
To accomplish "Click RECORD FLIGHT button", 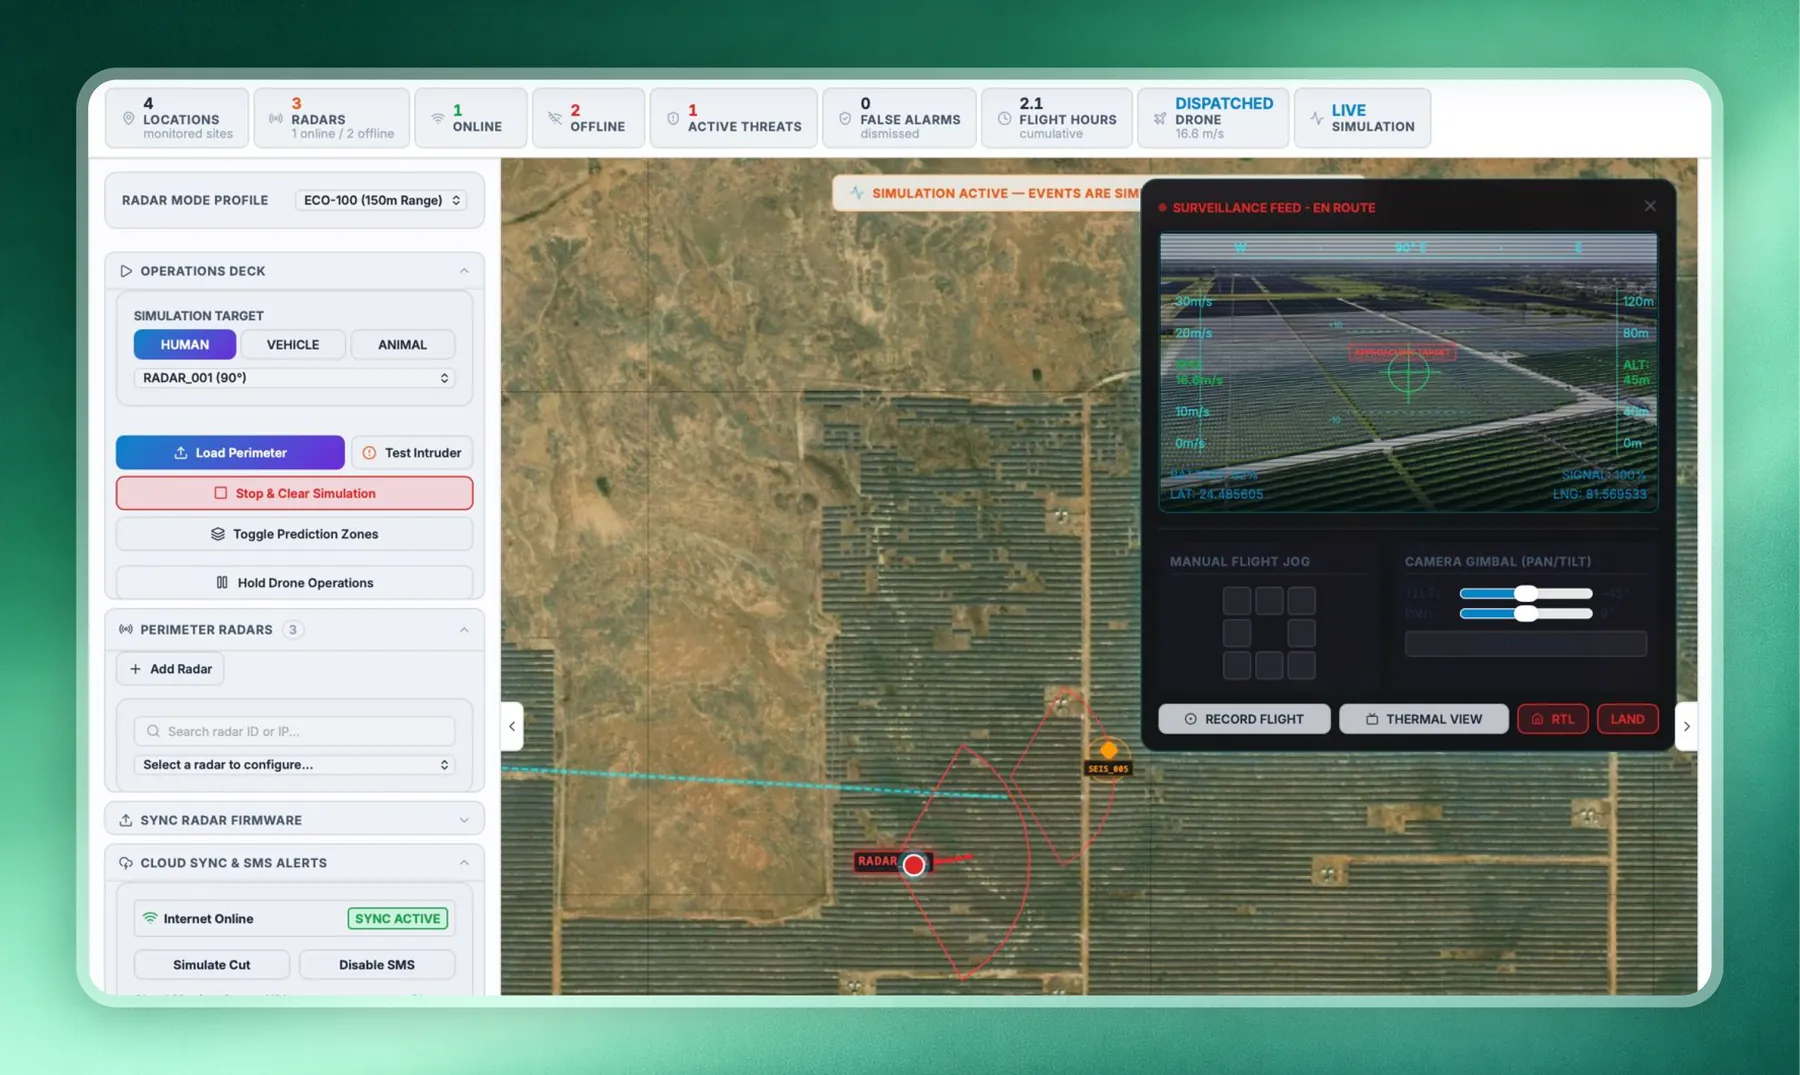I will pyautogui.click(x=1244, y=719).
